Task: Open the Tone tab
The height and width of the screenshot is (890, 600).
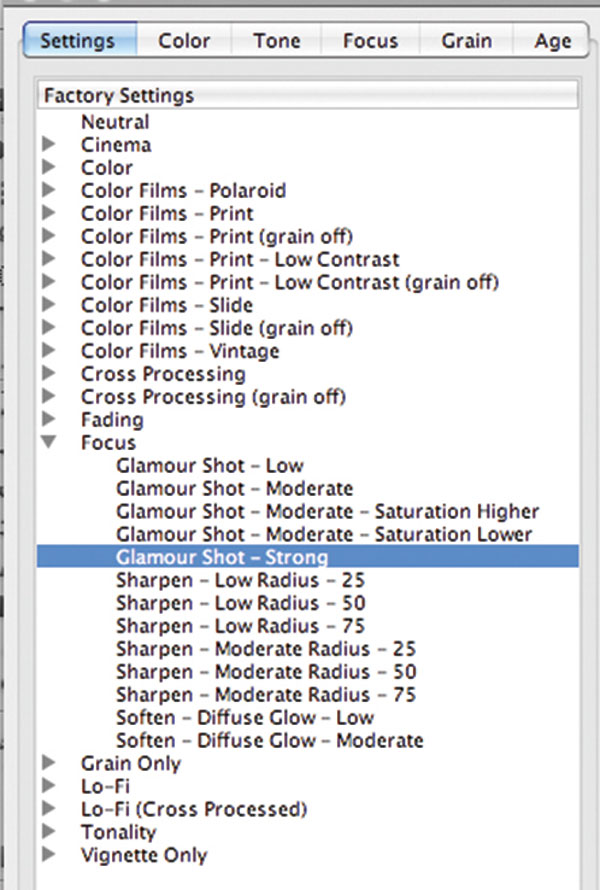Action: click(x=276, y=40)
